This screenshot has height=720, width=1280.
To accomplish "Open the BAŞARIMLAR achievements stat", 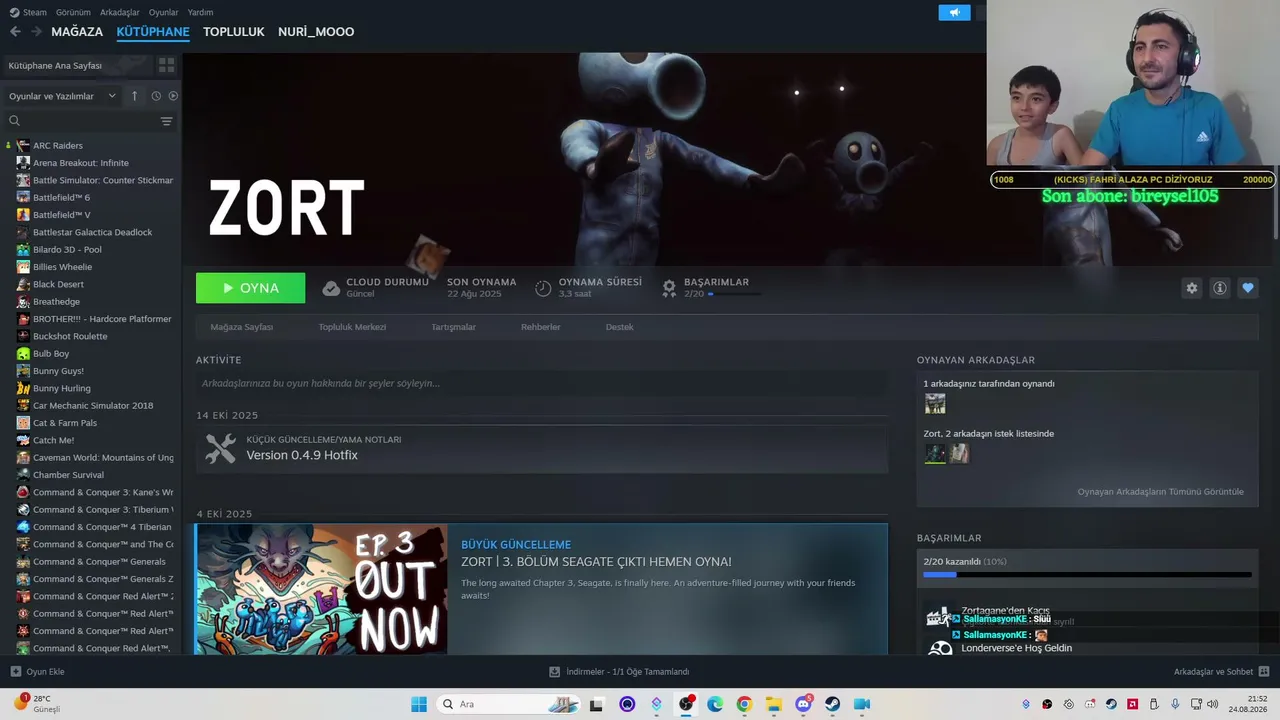I will pos(706,287).
